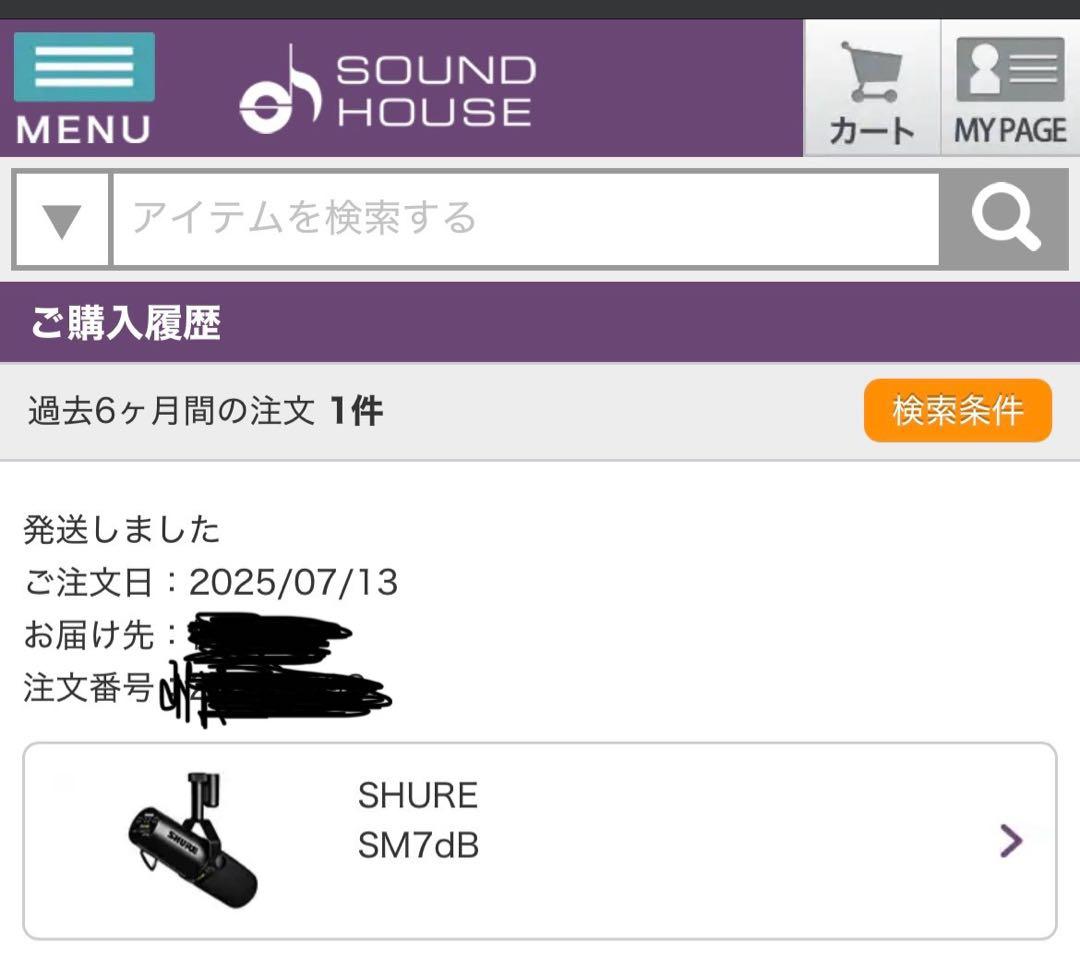The image size is (1080, 967).
Task: Open 検索条件 search filter options
Action: click(956, 409)
